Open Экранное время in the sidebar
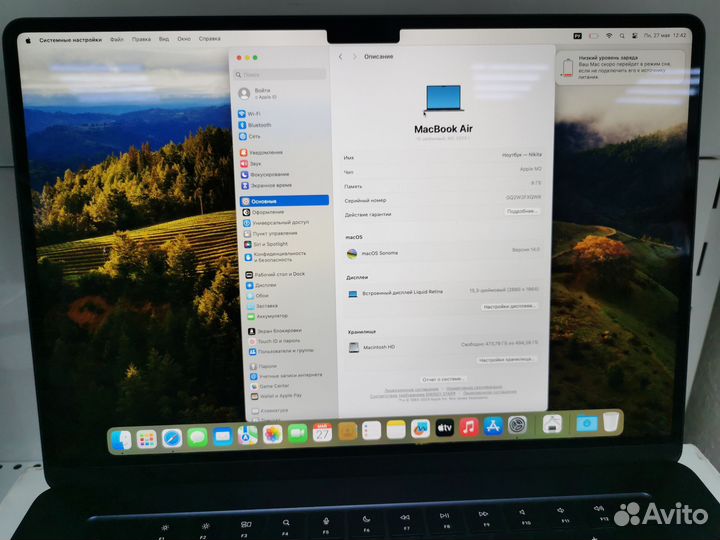Image resolution: width=720 pixels, height=540 pixels. (266, 186)
